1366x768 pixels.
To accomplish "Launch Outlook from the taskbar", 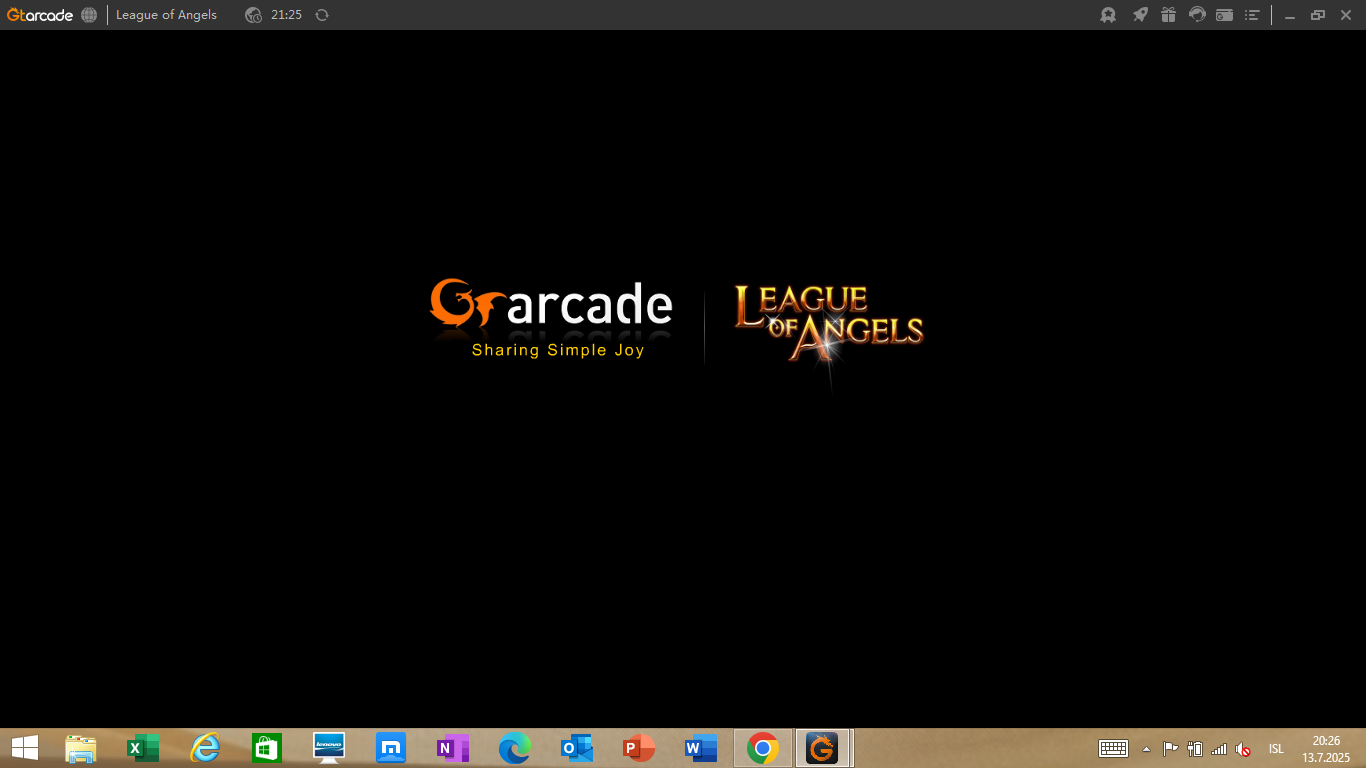I will point(577,748).
